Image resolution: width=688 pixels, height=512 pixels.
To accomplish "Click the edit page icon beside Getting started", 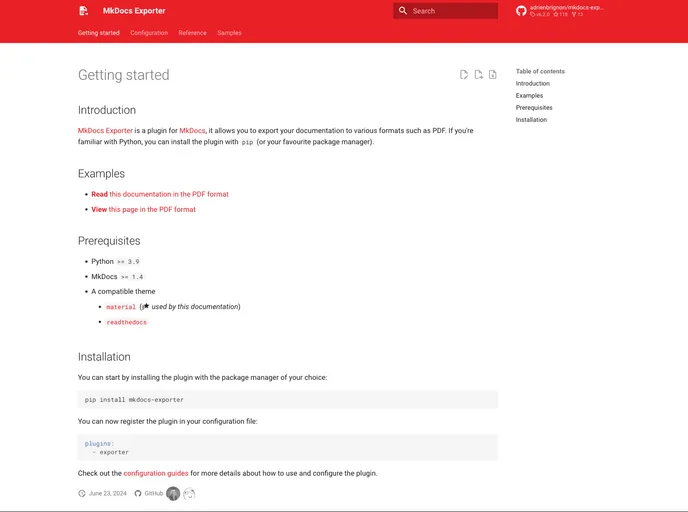I will click(464, 75).
